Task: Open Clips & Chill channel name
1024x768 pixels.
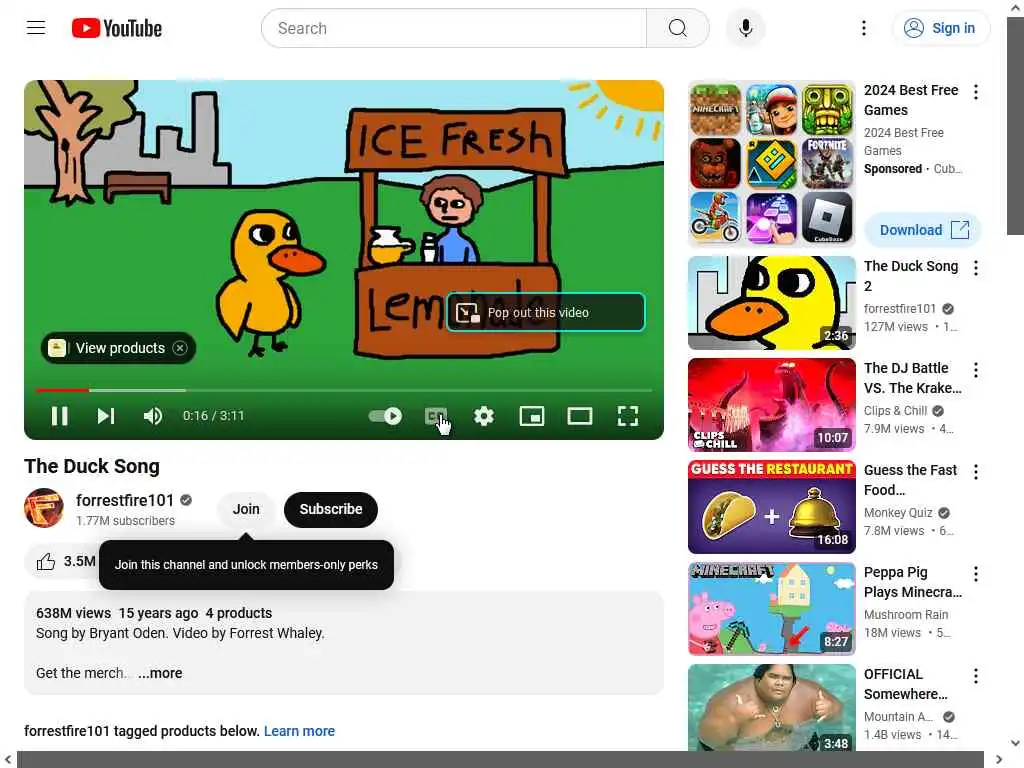Action: pyautogui.click(x=895, y=411)
